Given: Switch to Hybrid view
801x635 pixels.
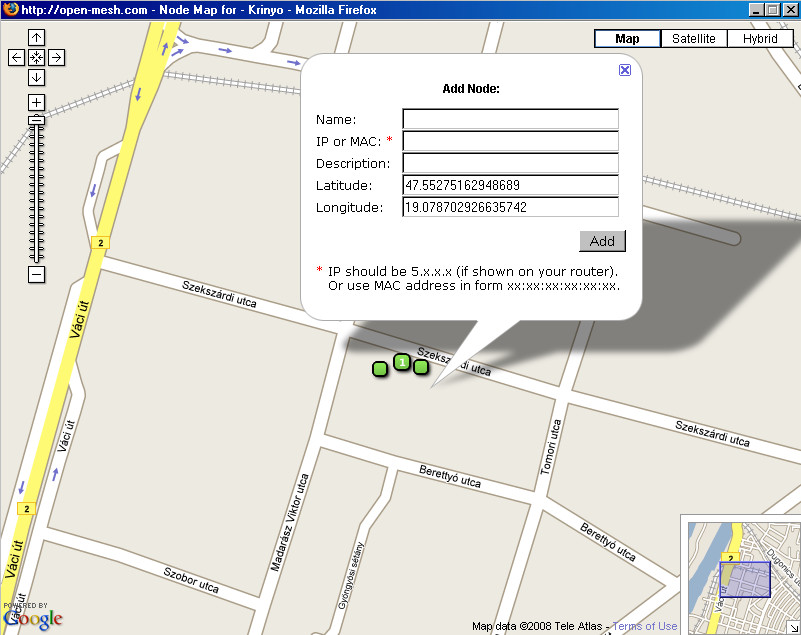Looking at the screenshot, I should [x=760, y=39].
